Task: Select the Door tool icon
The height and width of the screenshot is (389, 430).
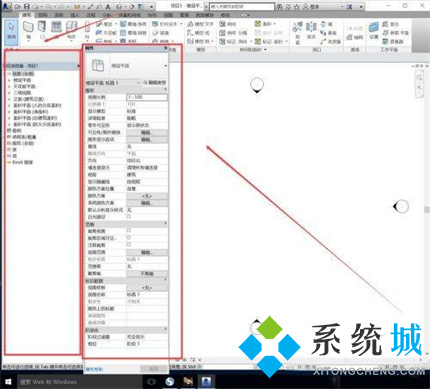Action: [x=42, y=30]
